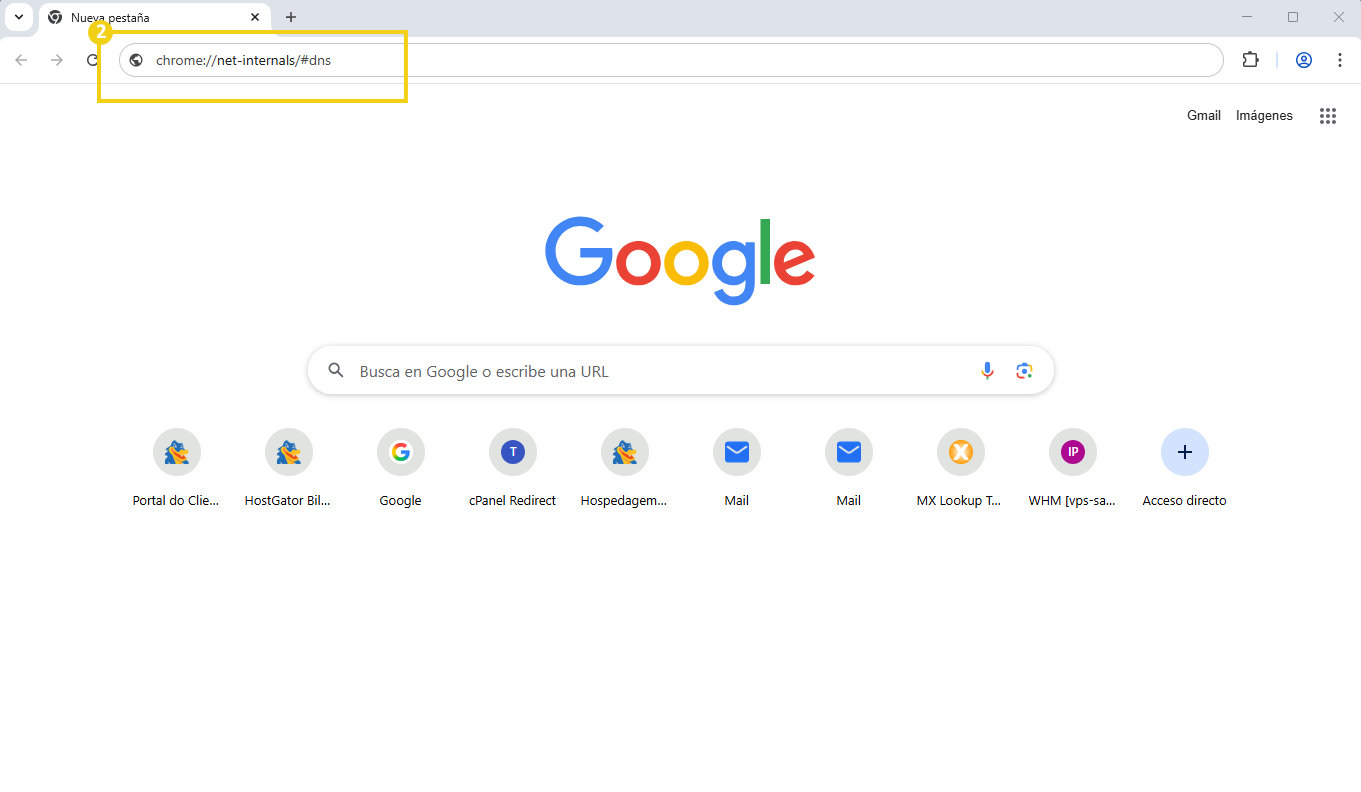Viewport: 1361px width, 792px height.
Task: Activate voice search microphone
Action: (x=987, y=370)
